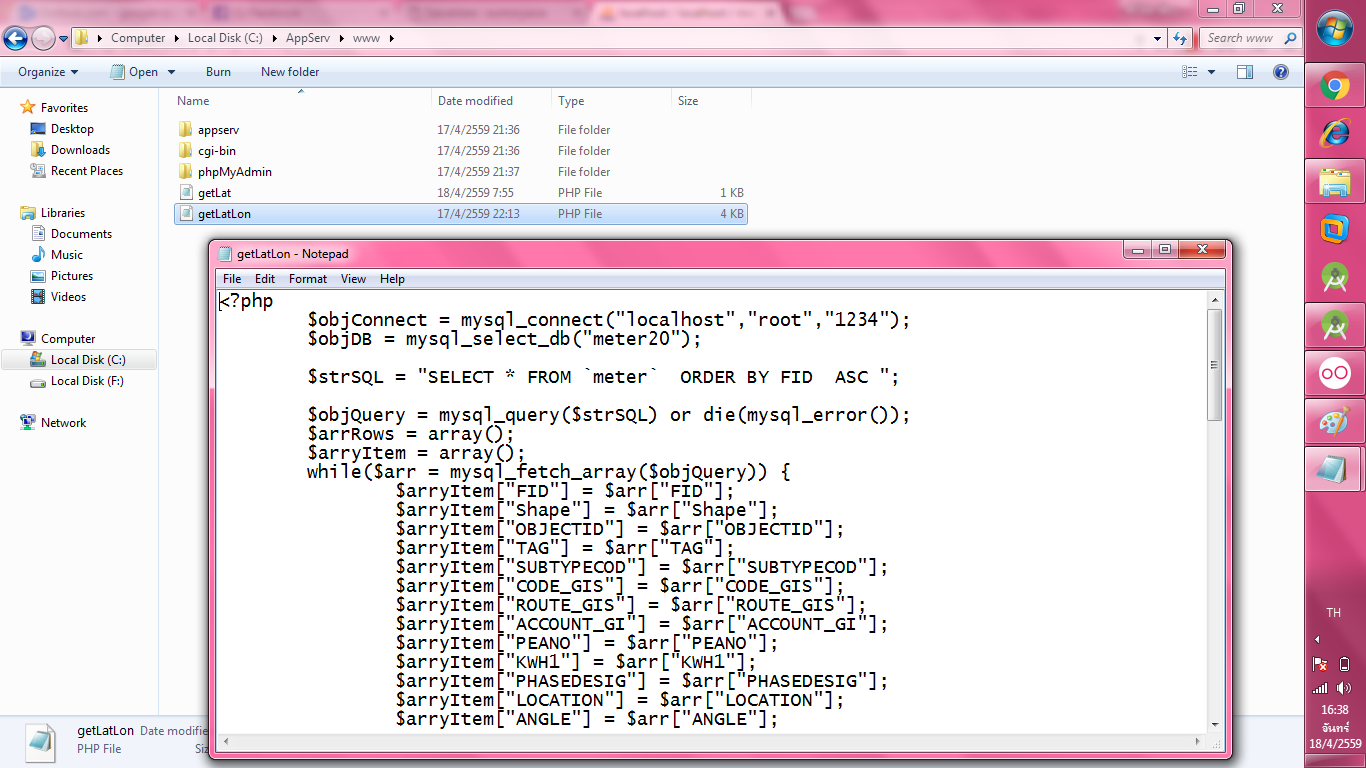This screenshot has width=1366, height=768.
Task: Select the phpMyAdmin folder icon
Action: (x=185, y=172)
